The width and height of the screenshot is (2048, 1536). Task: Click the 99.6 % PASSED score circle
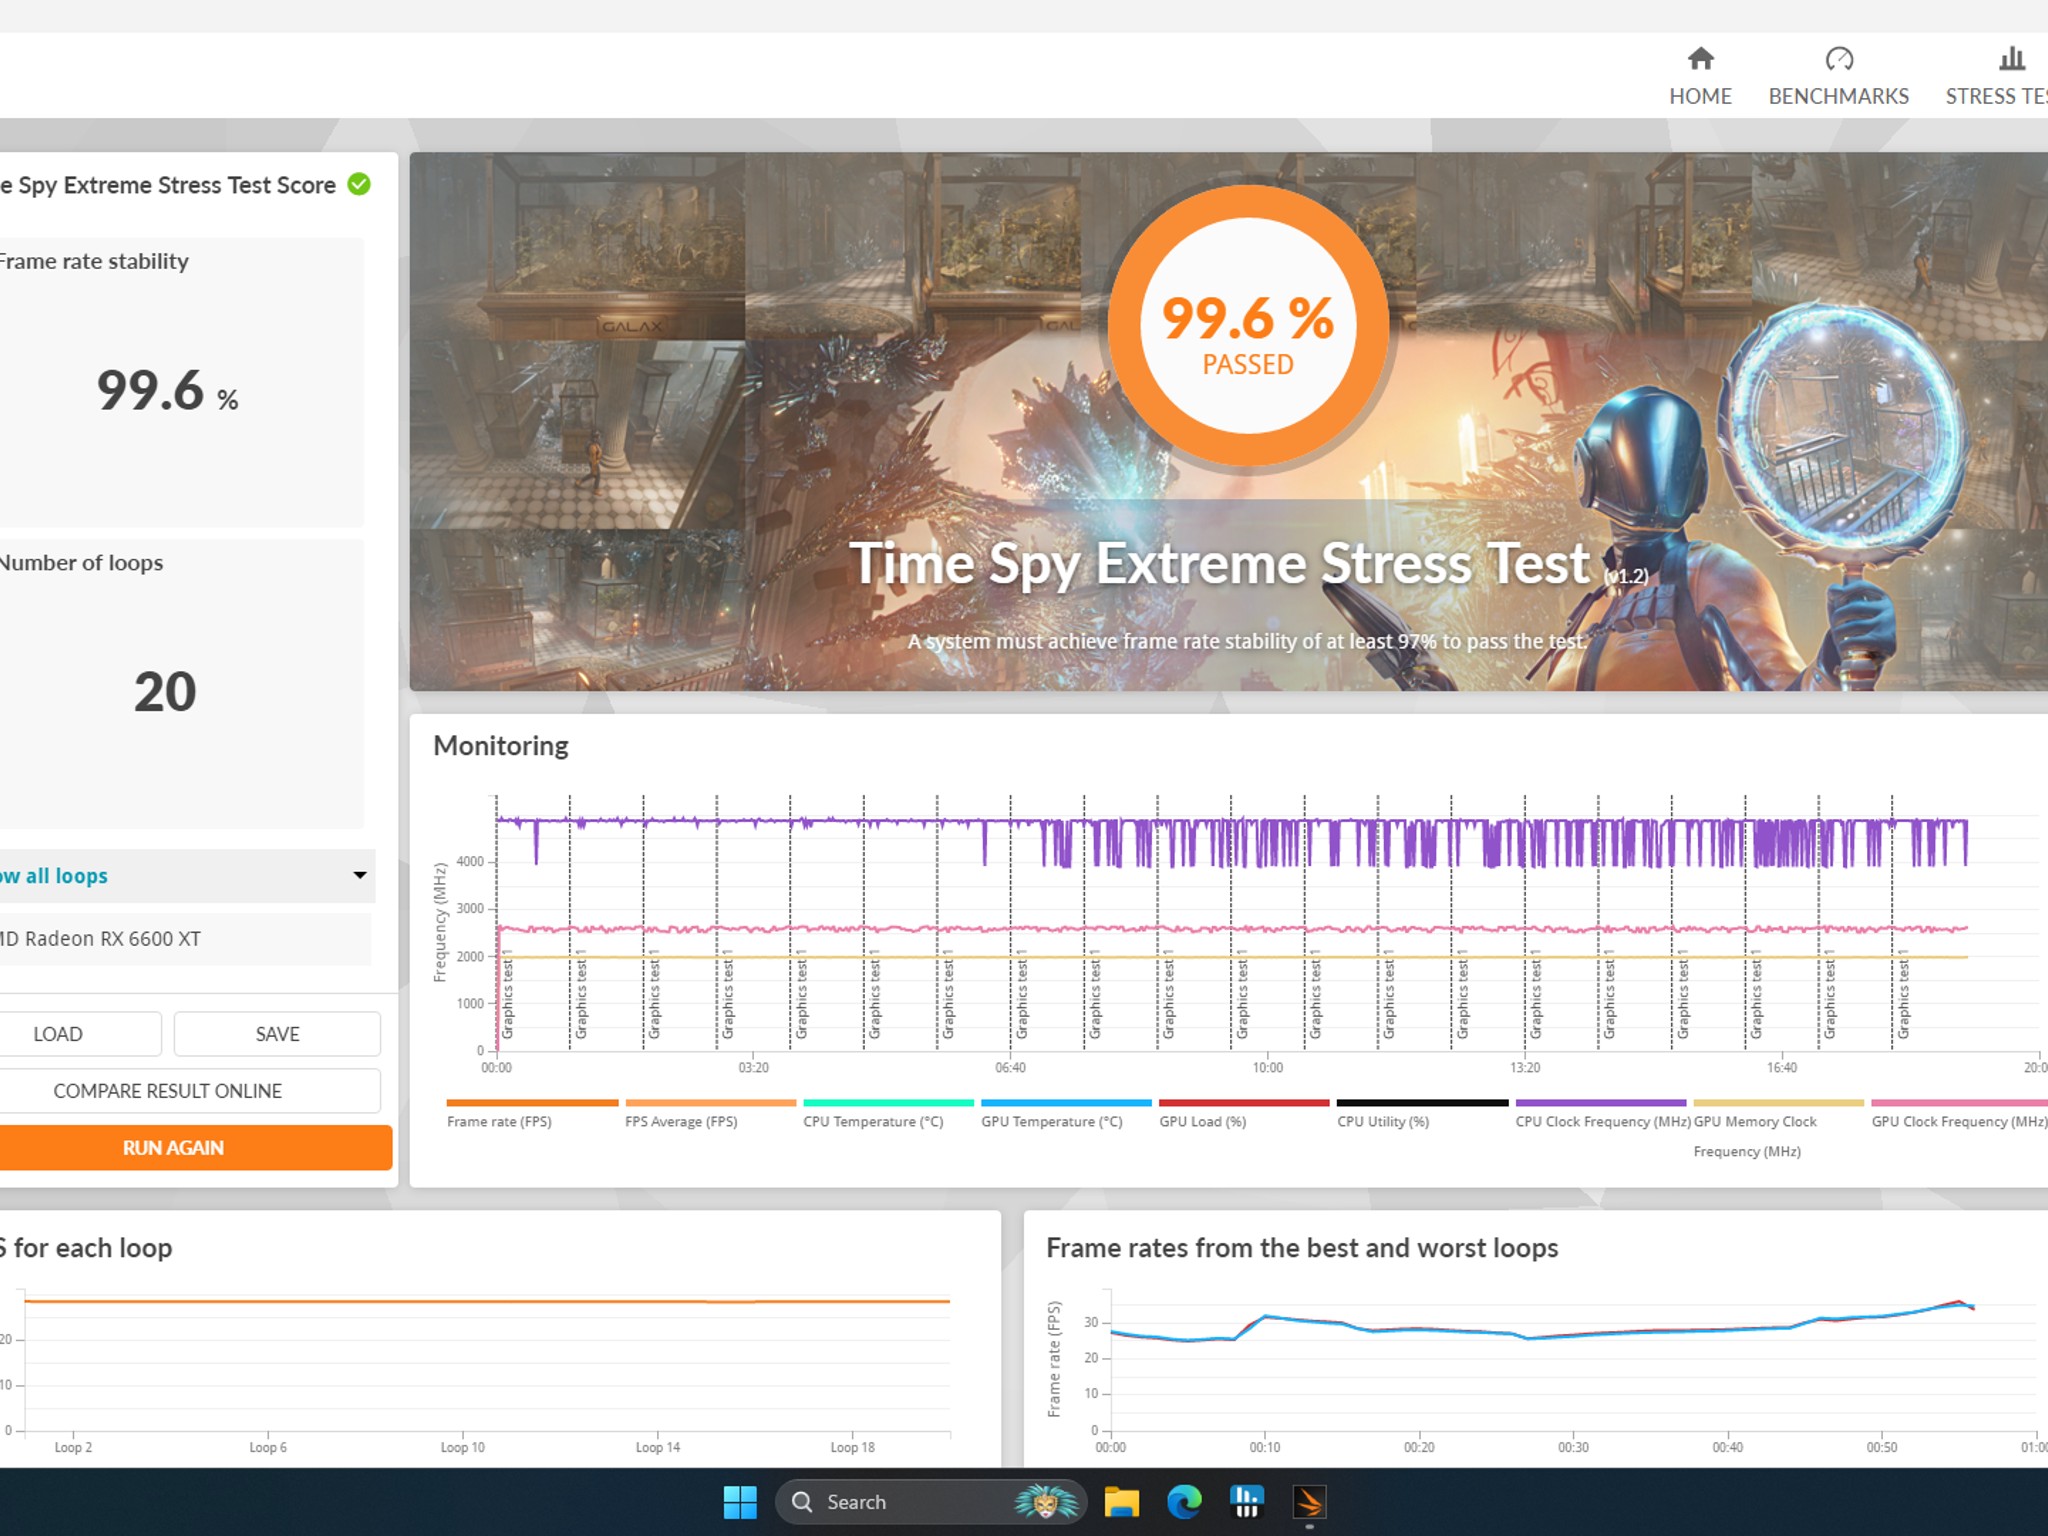1248,325
